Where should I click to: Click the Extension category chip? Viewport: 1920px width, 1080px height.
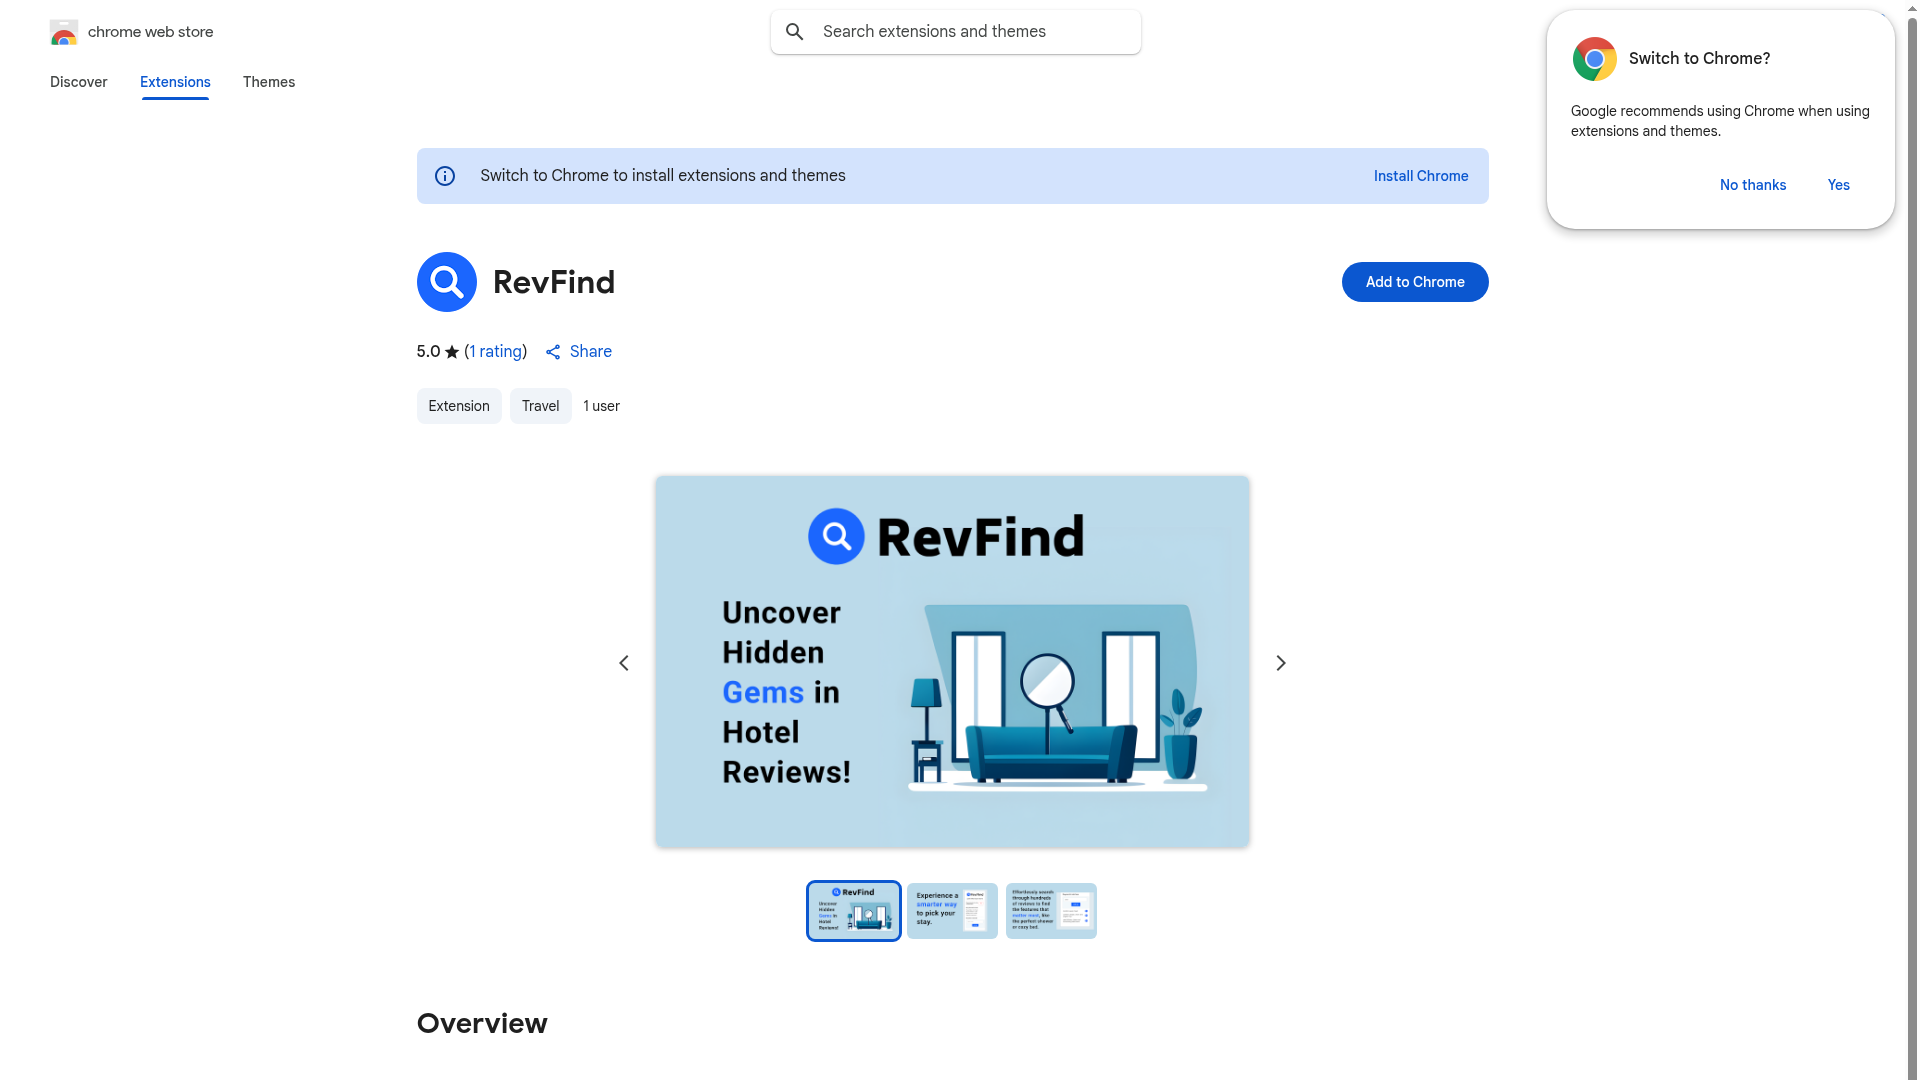[459, 406]
